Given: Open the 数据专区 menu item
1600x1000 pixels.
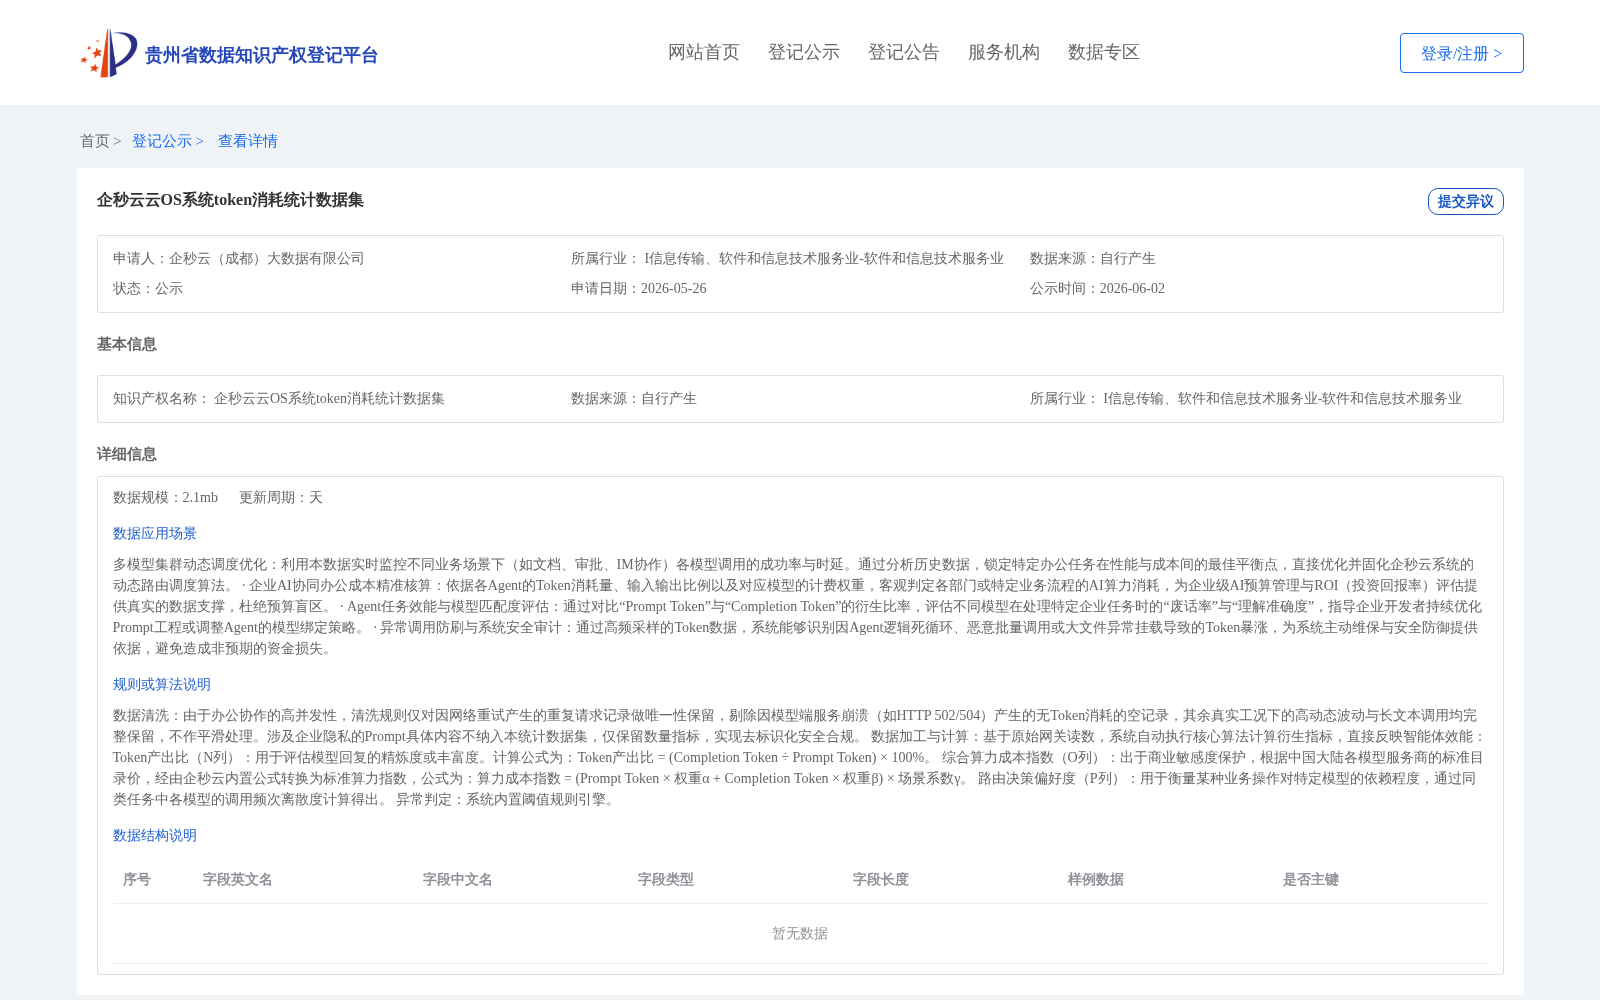Looking at the screenshot, I should click(x=1104, y=52).
